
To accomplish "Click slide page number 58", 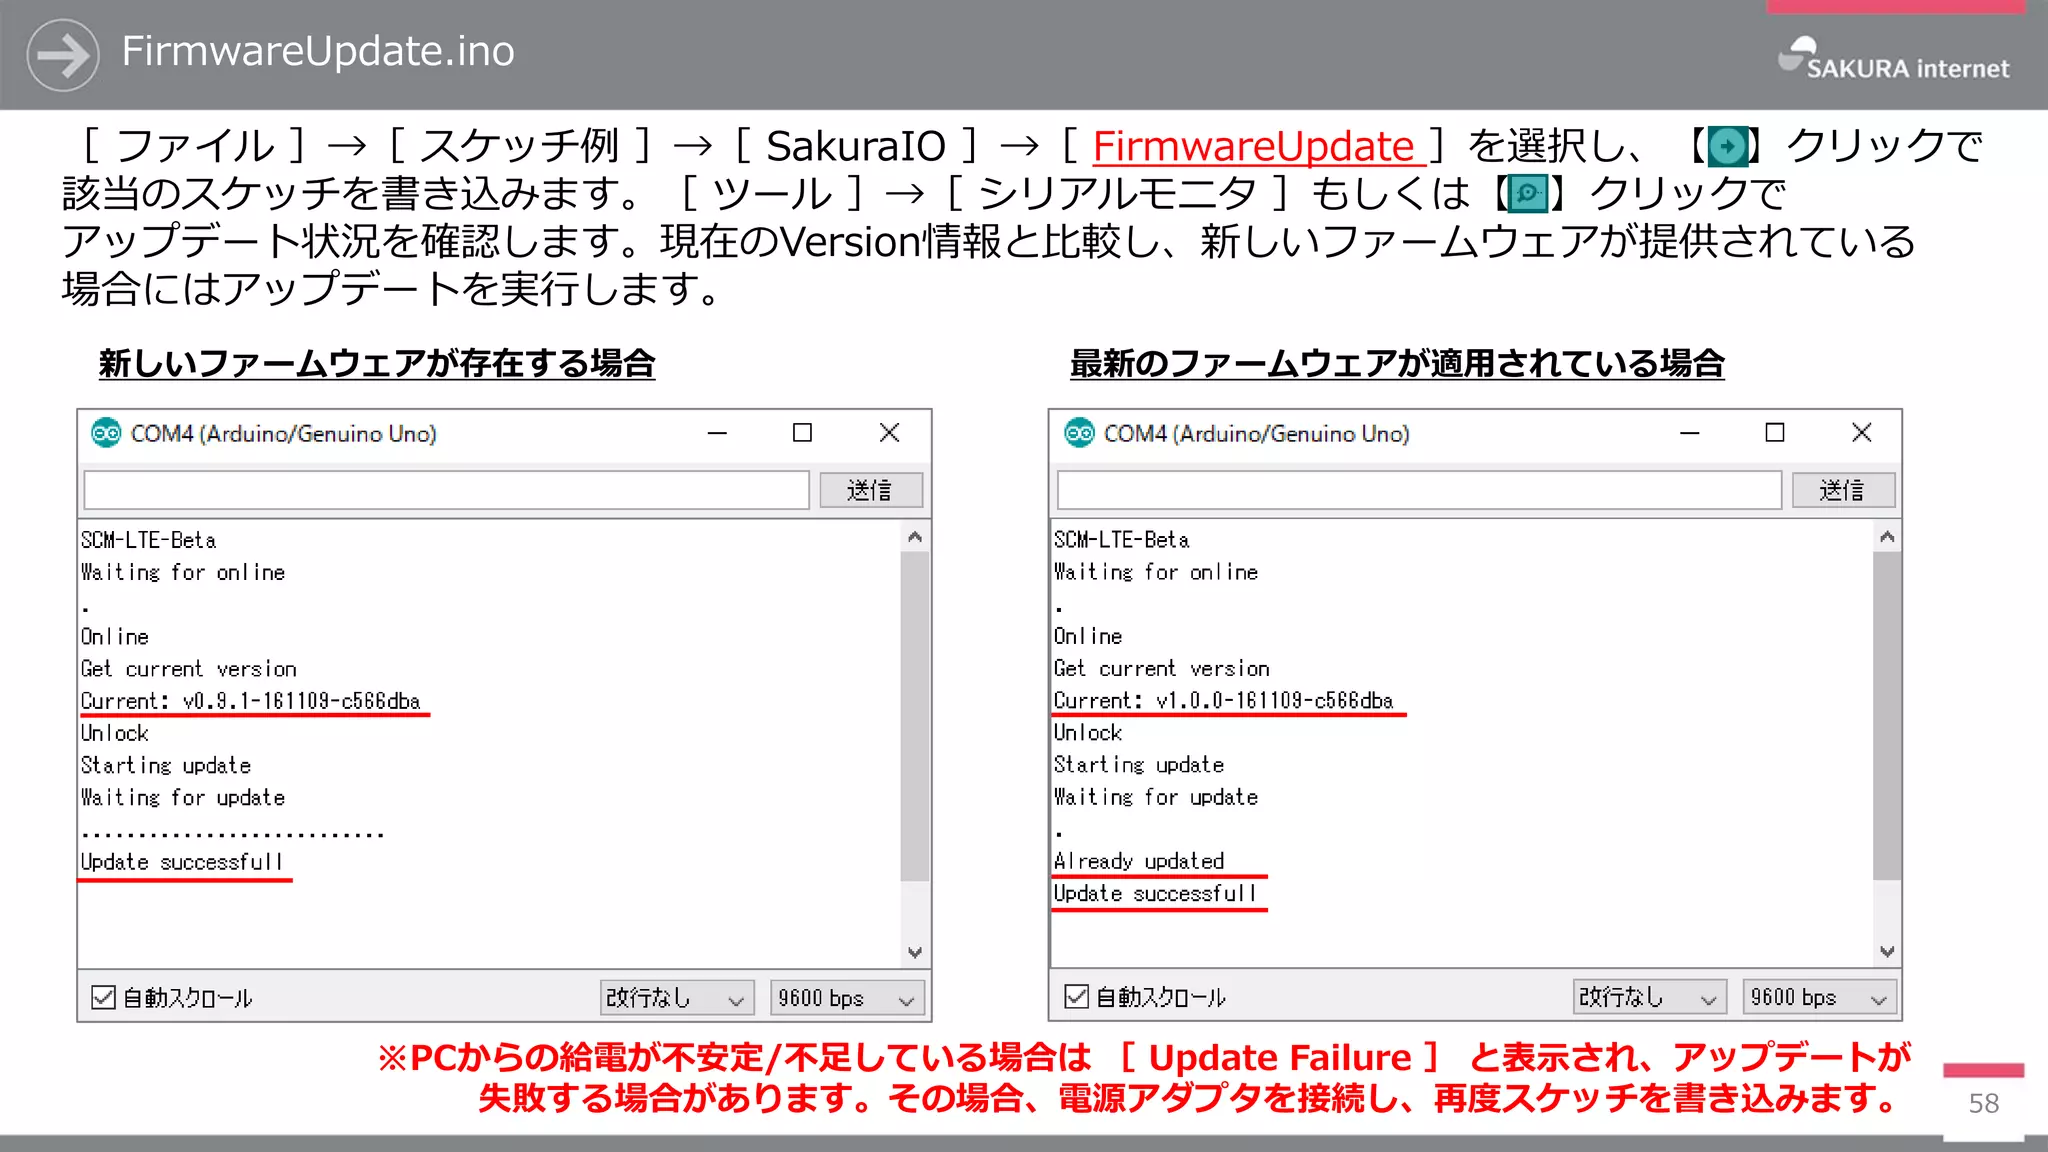I will click(x=1984, y=1103).
